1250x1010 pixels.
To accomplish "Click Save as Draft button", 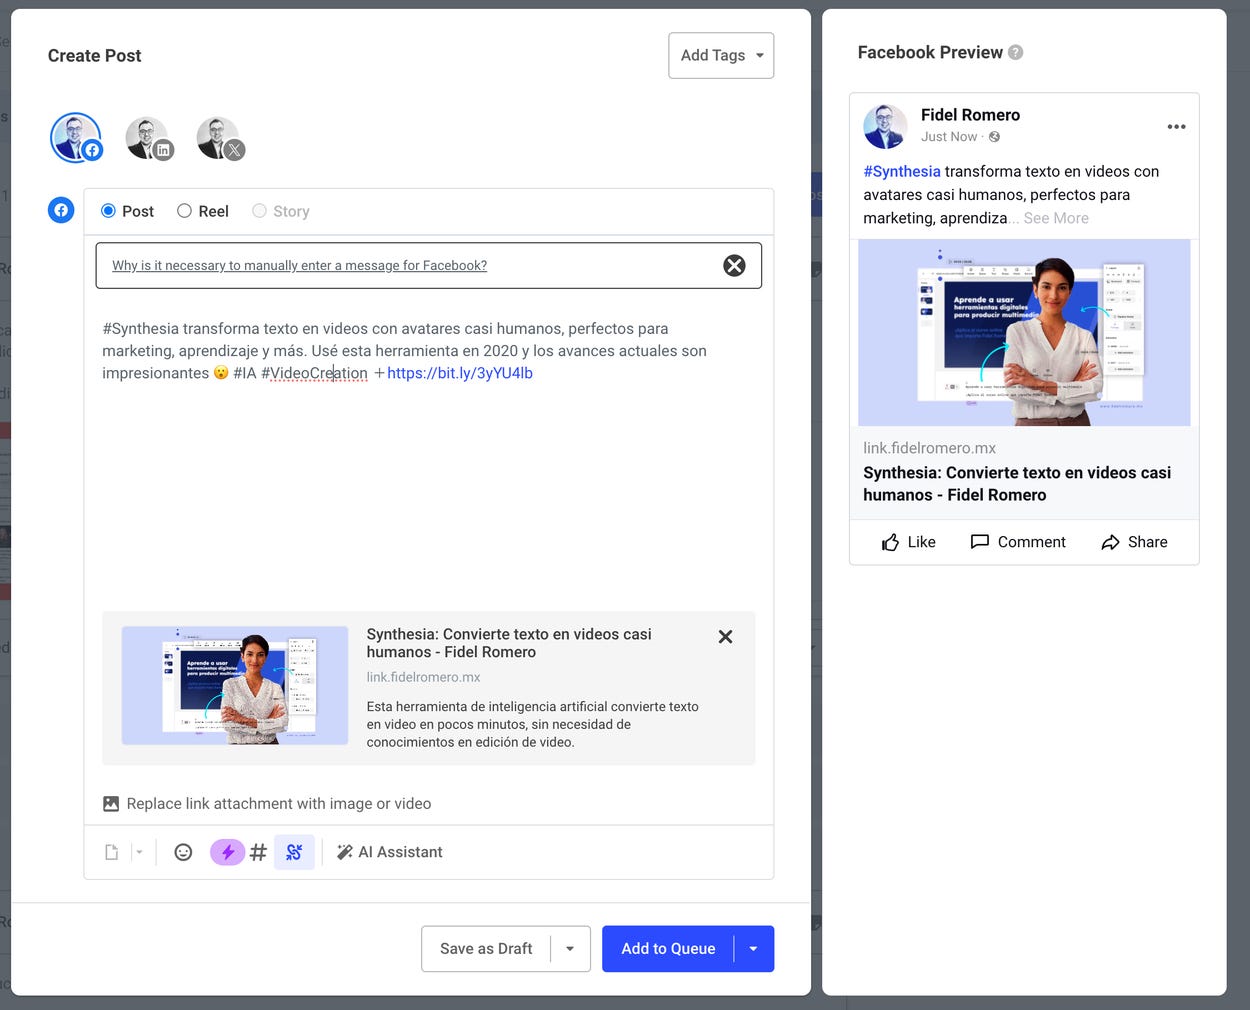I will point(486,948).
